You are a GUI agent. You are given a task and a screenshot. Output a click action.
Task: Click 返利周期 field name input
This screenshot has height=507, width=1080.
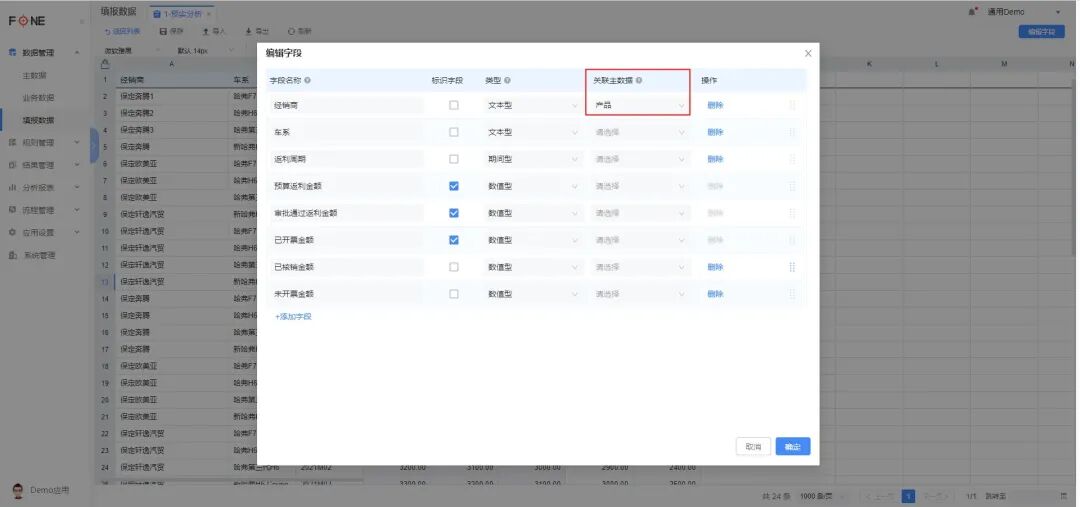(345, 159)
